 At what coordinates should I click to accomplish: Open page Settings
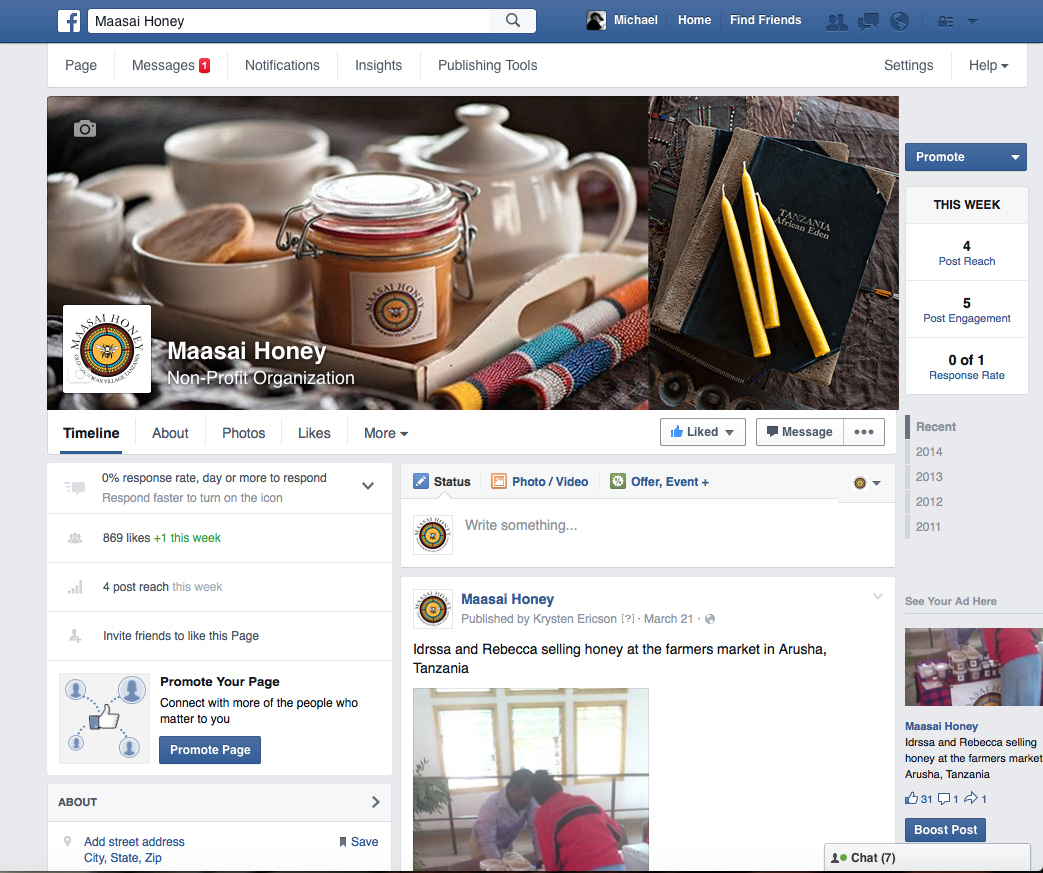coord(909,65)
